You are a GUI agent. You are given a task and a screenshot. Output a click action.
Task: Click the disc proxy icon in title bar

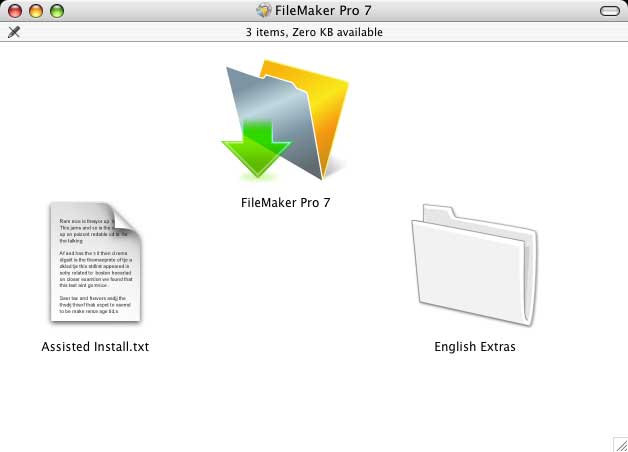coord(264,10)
